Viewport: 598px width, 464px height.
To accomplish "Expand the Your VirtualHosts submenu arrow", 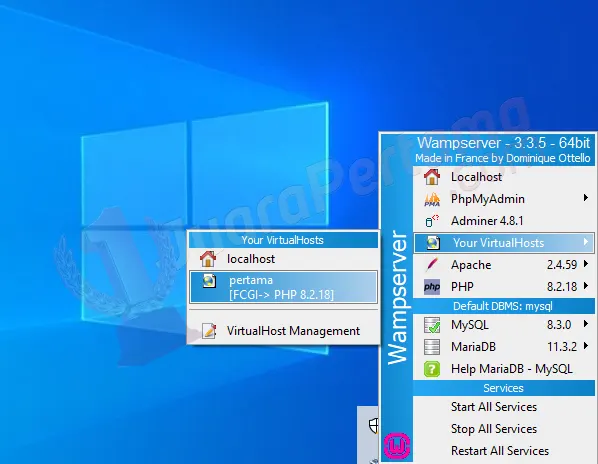I will [x=585, y=242].
